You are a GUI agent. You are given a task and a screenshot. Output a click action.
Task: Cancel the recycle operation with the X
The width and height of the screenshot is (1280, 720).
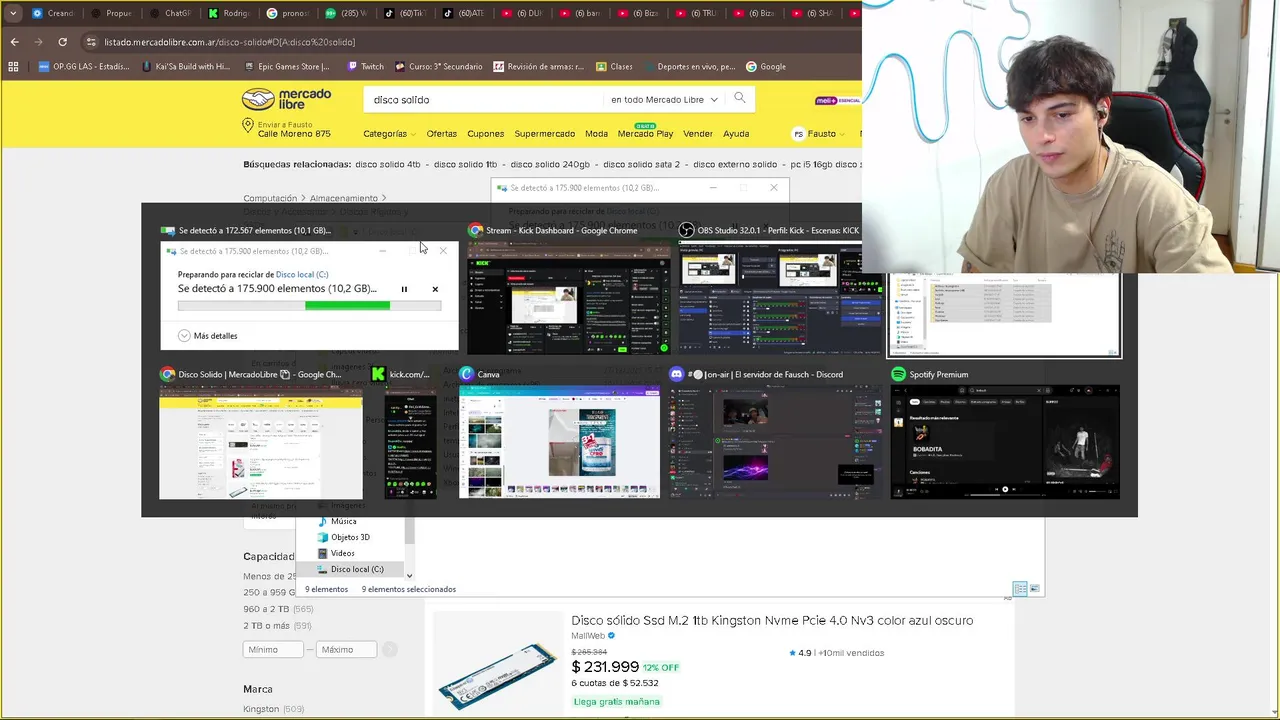(435, 289)
